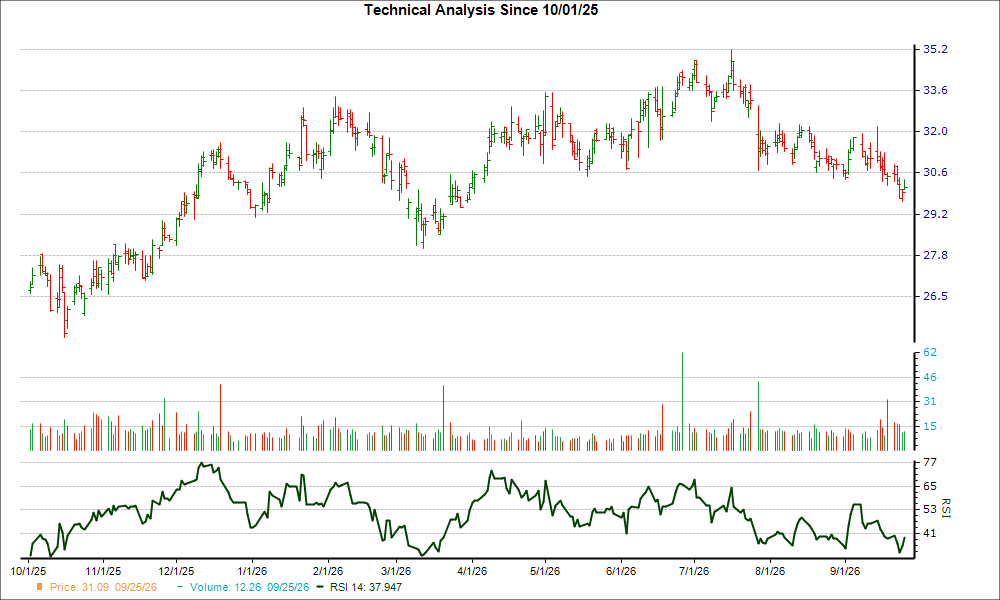This screenshot has width=1000, height=600.
Task: Click the 7/1/26 date label
Action: pyautogui.click(x=694, y=571)
